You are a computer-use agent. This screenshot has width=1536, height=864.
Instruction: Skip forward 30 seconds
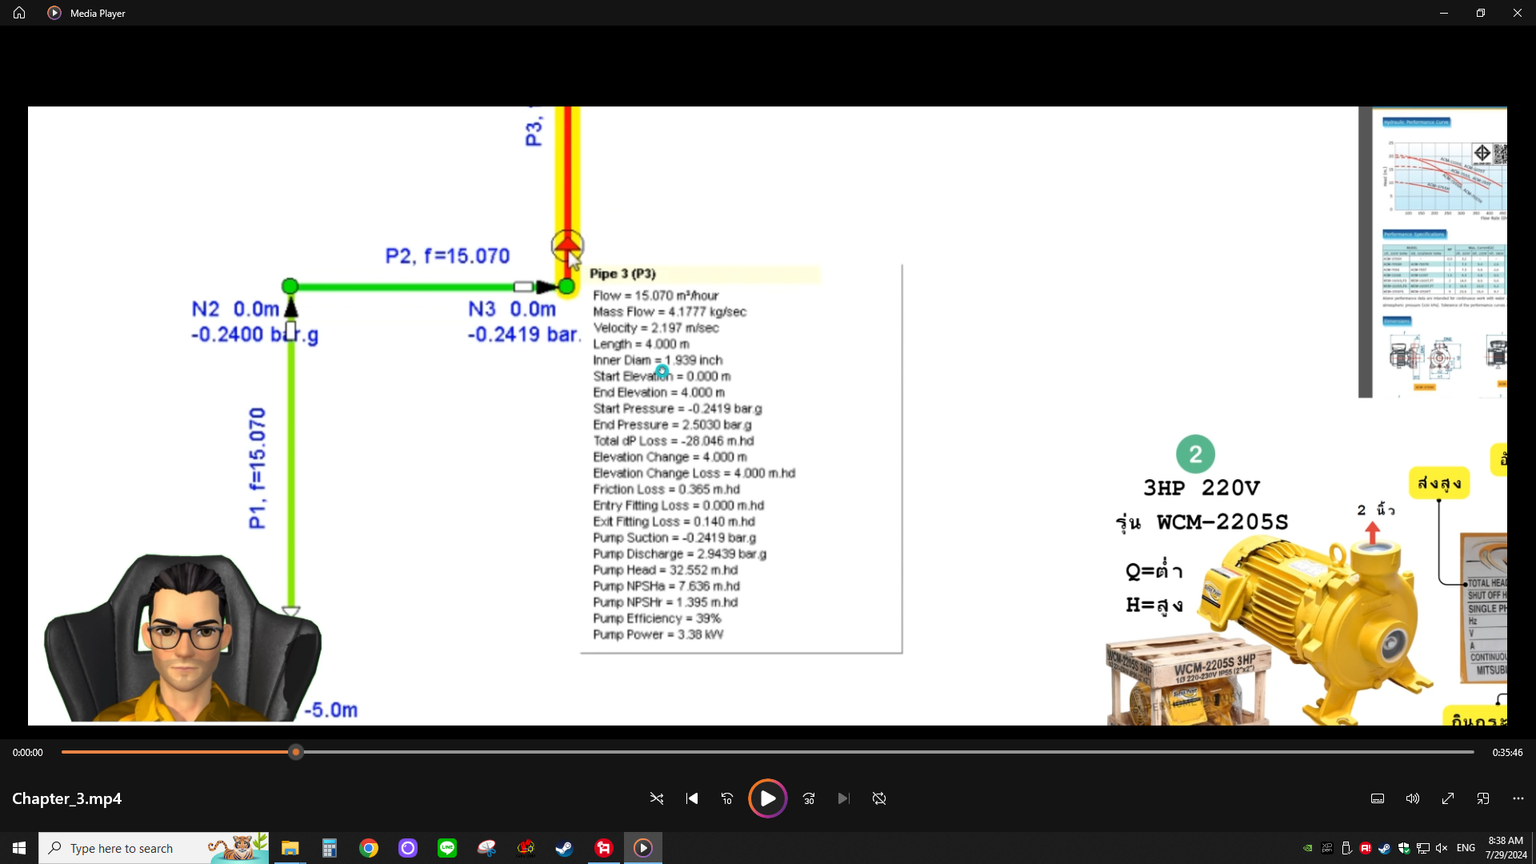click(809, 799)
